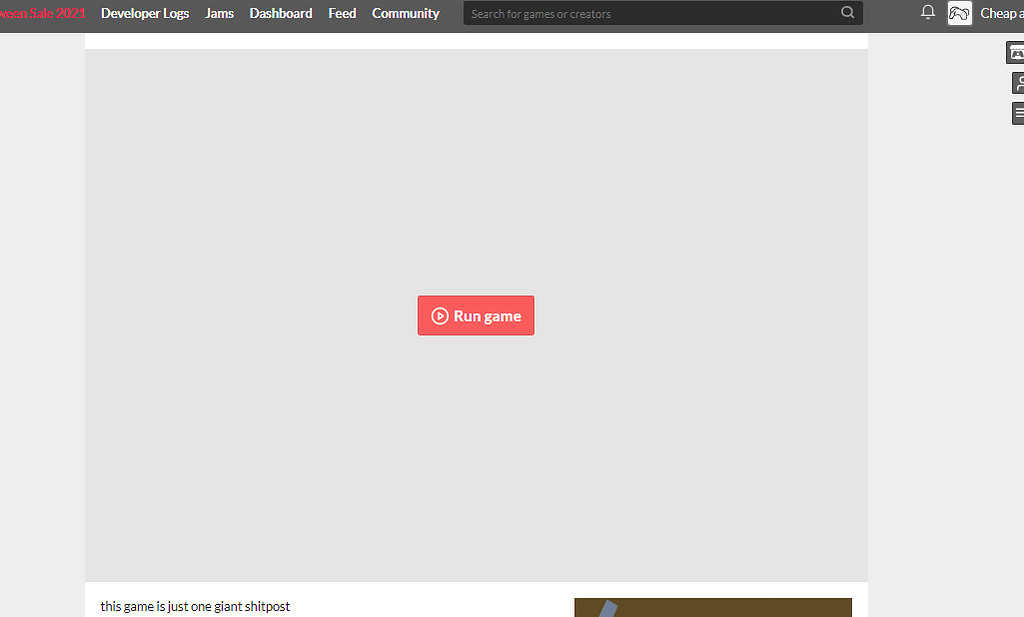Click the game screenshot thumbnail below the player
Screen dimensions: 1024x617
click(713, 606)
